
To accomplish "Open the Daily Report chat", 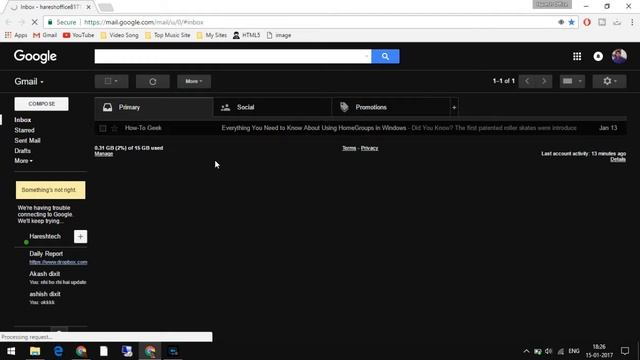I will pos(46,253).
